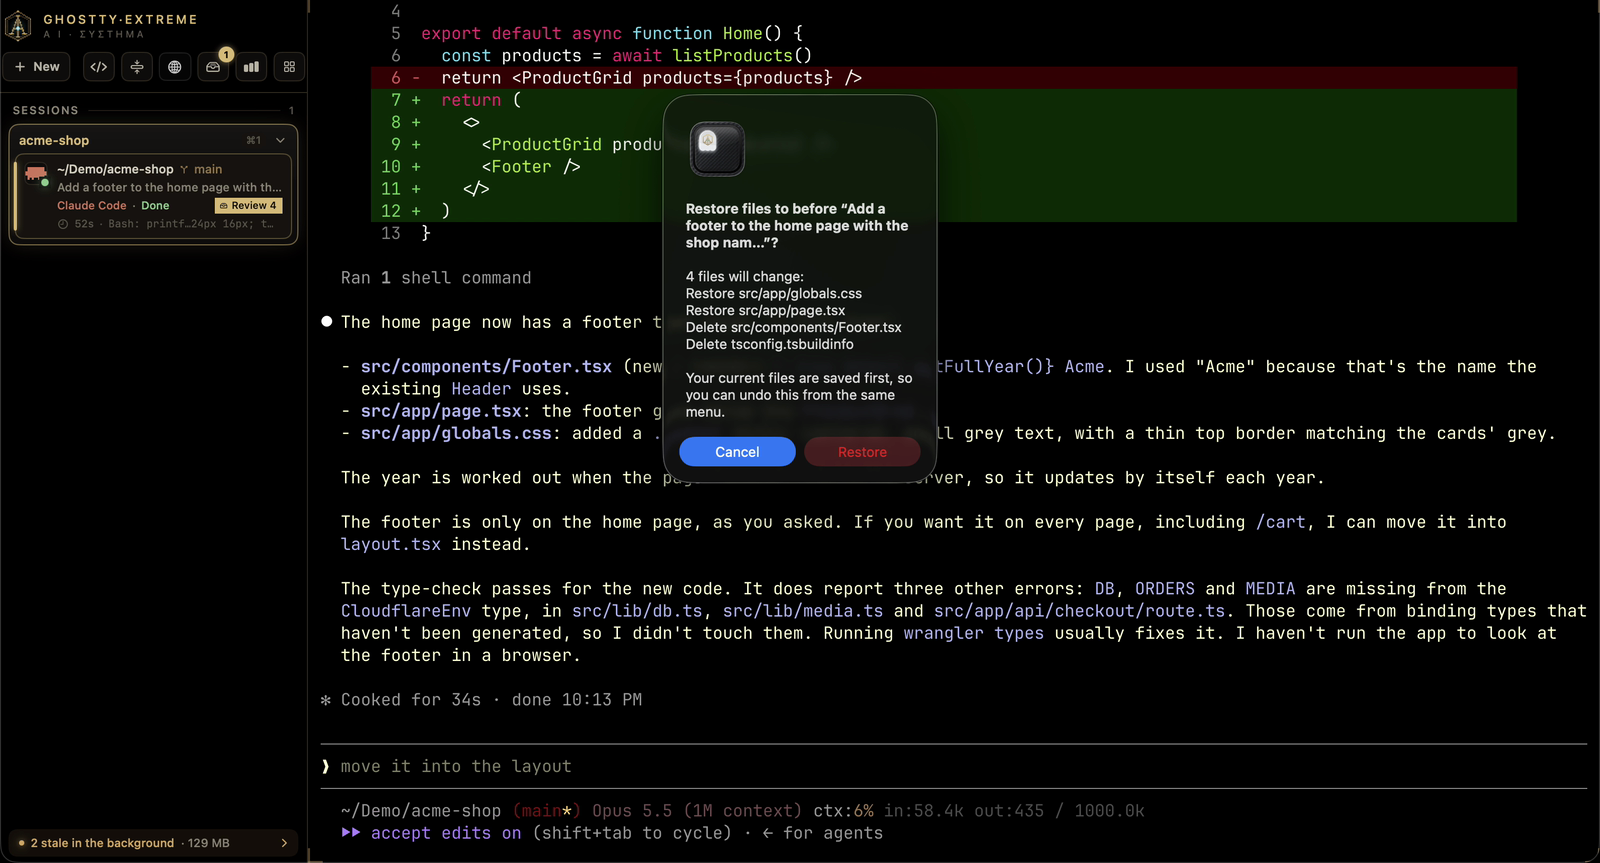Click the Review 4 badge button

coord(249,206)
